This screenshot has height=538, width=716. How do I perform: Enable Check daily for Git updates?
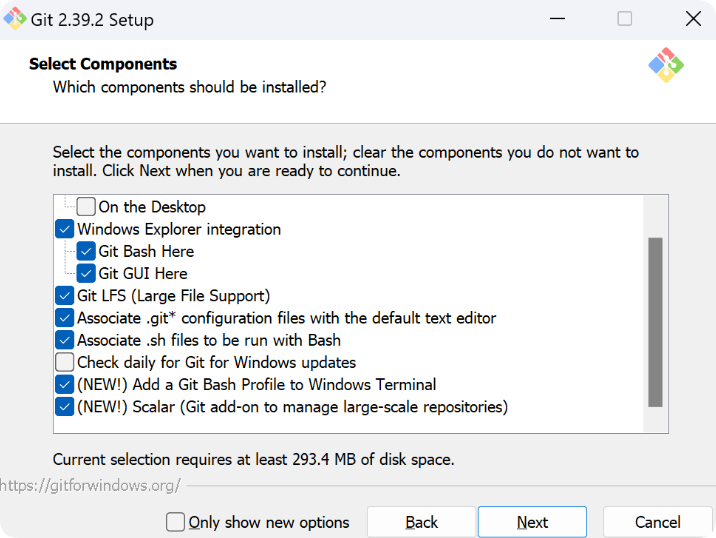pos(64,362)
